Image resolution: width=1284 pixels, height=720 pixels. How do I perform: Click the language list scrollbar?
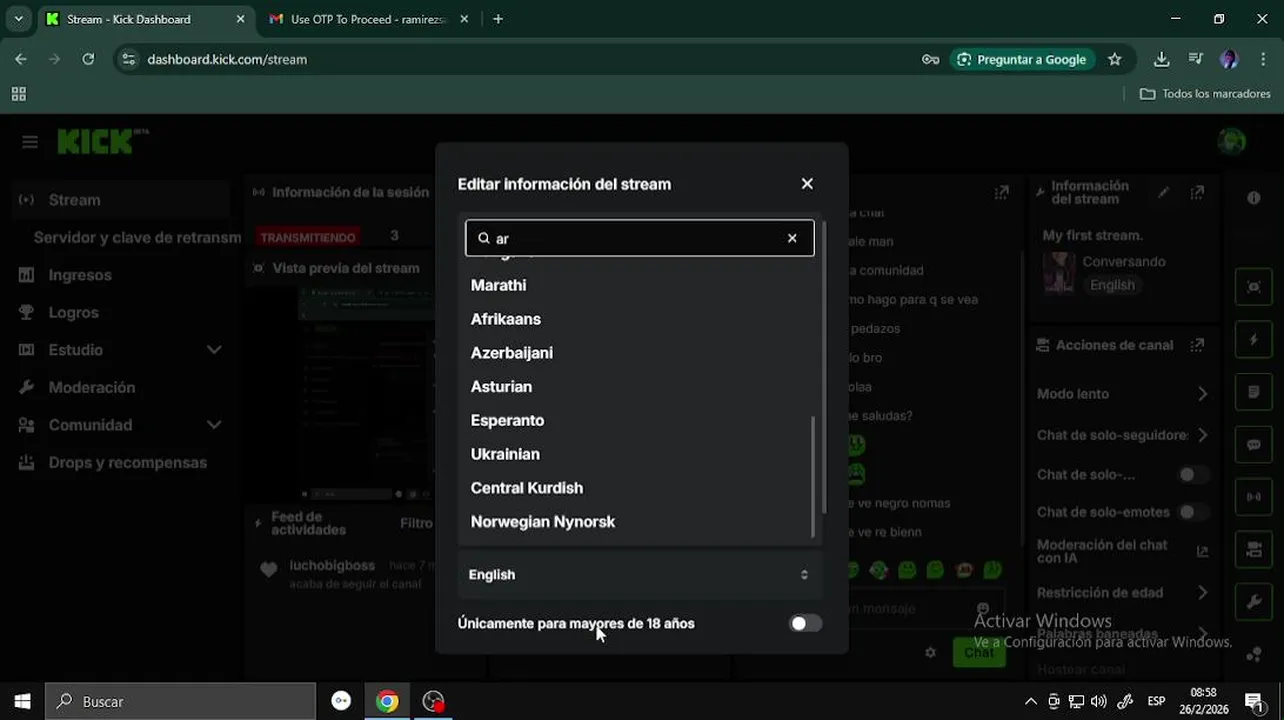[813, 476]
